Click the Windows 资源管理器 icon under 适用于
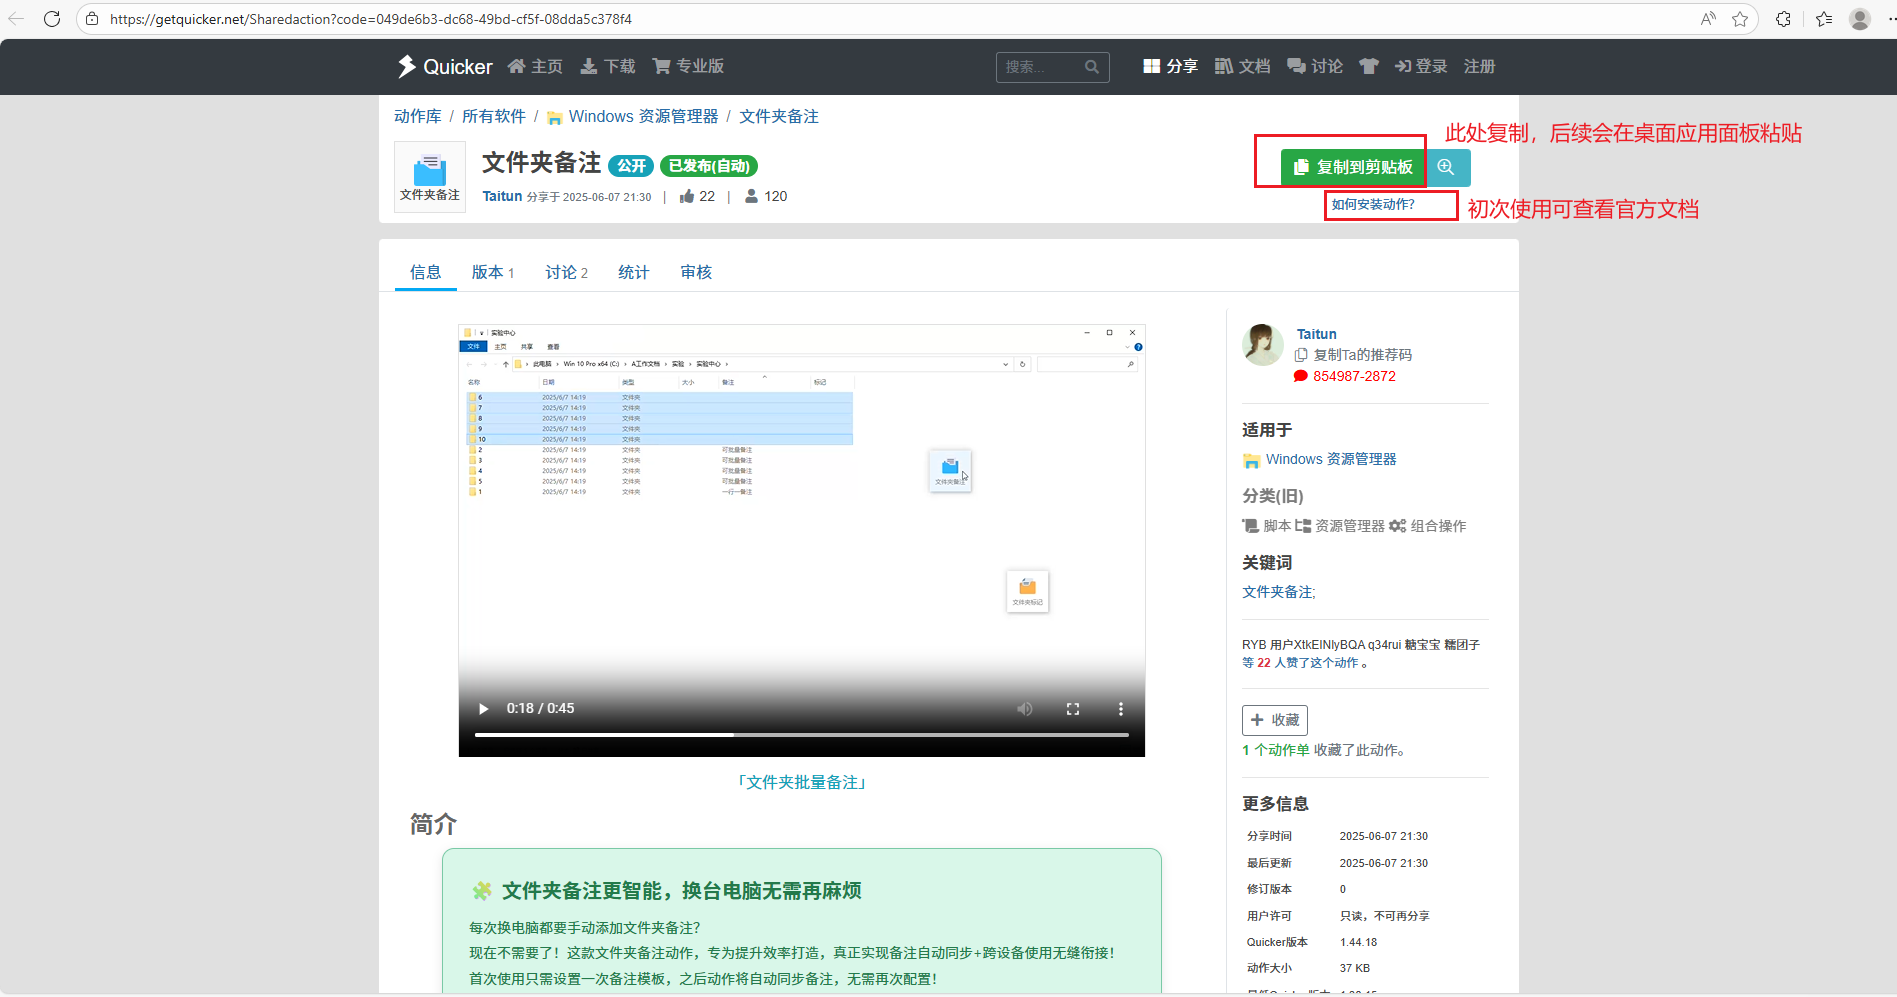This screenshot has width=1897, height=997. (1252, 459)
